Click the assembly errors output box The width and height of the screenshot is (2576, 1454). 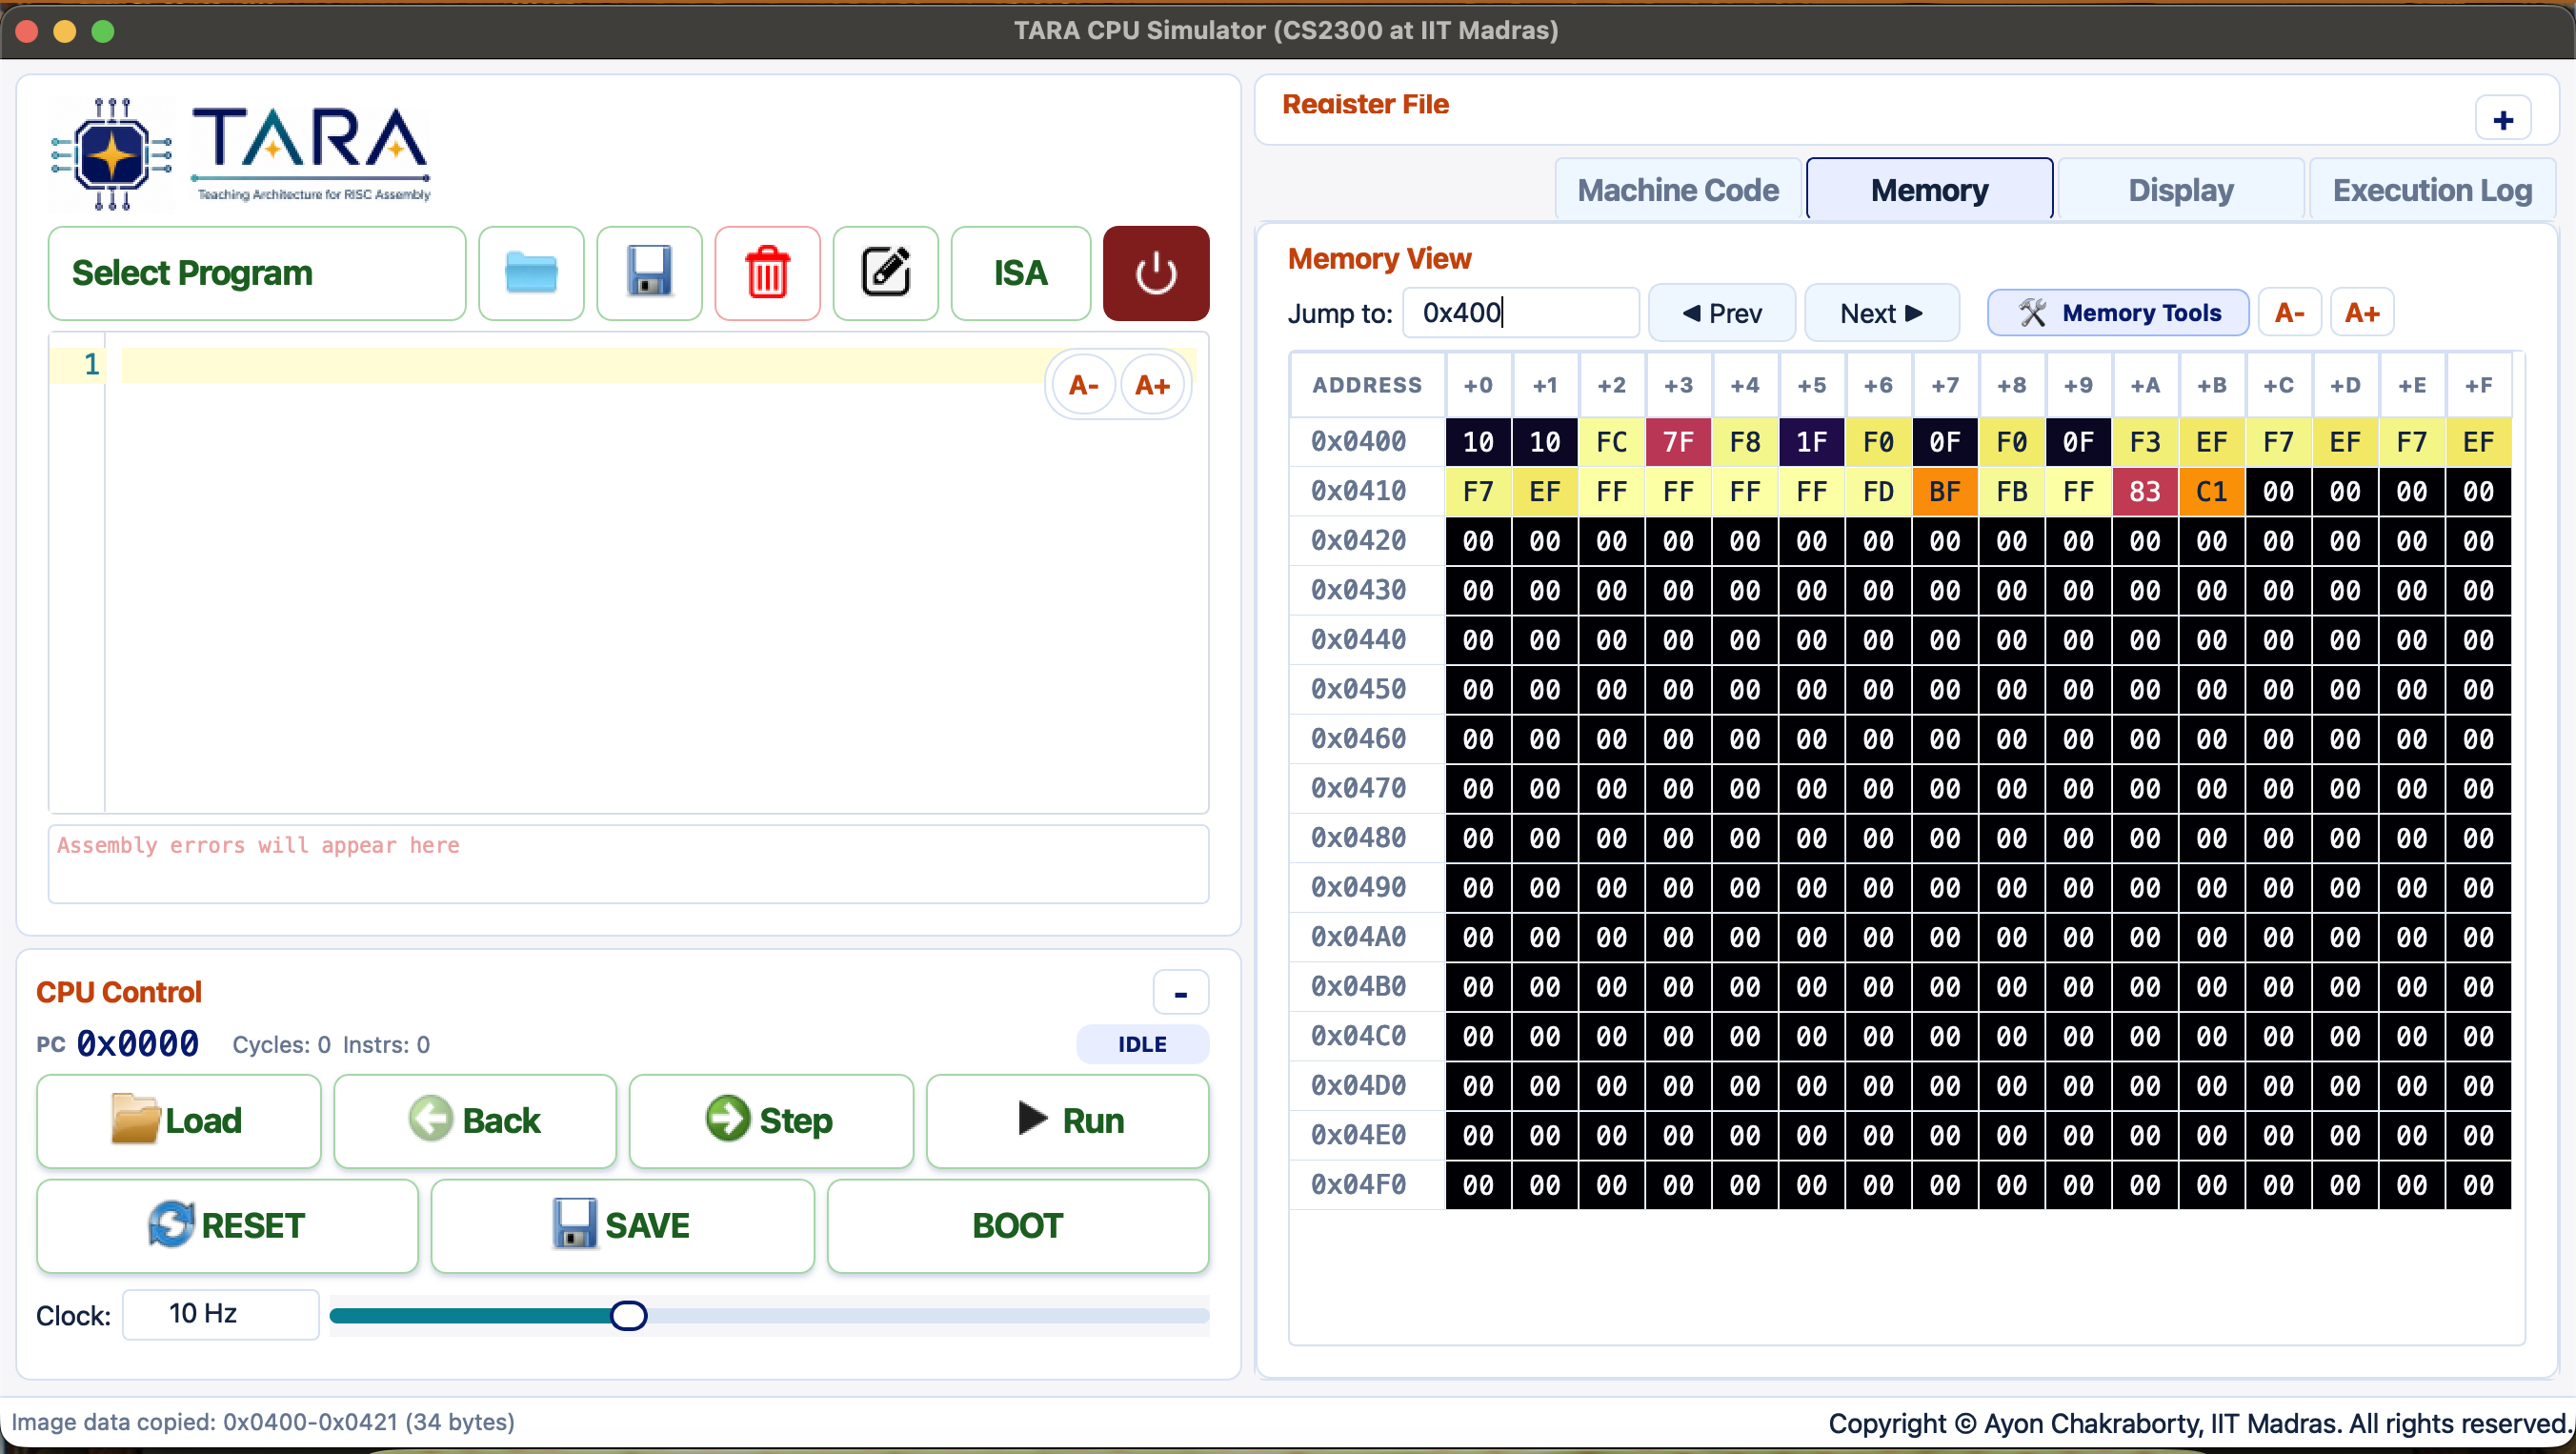(x=629, y=865)
